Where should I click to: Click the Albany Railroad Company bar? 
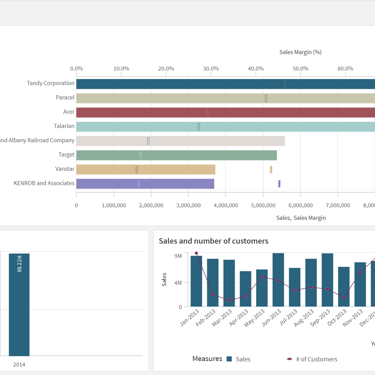(x=180, y=141)
